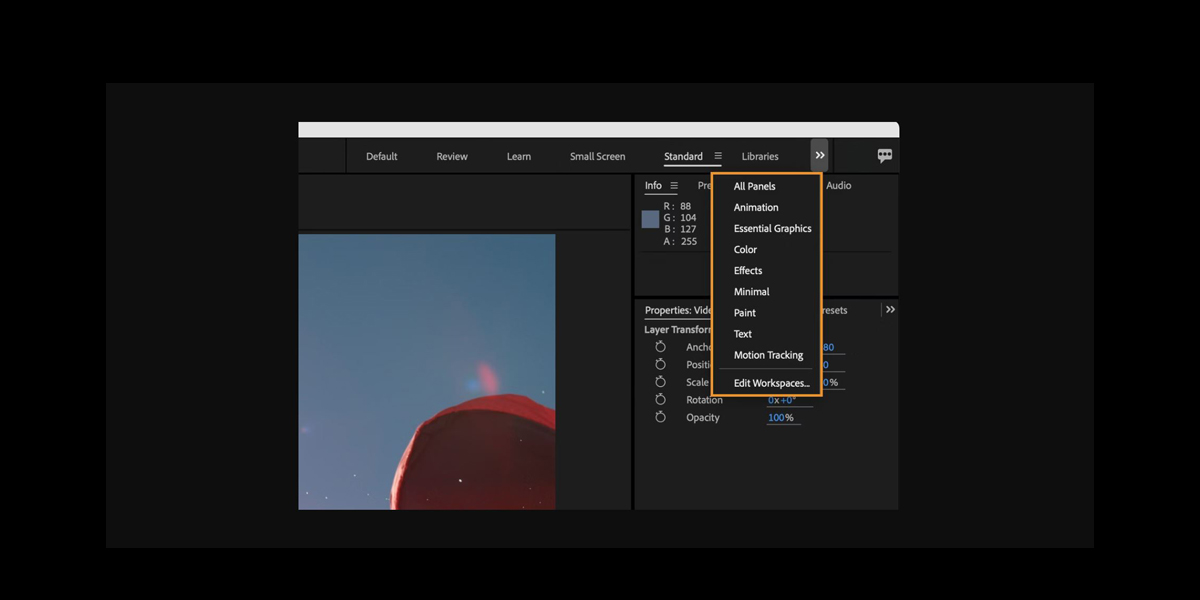Viewport: 1200px width, 600px height.
Task: Switch to the All Panels workspace
Action: point(754,186)
